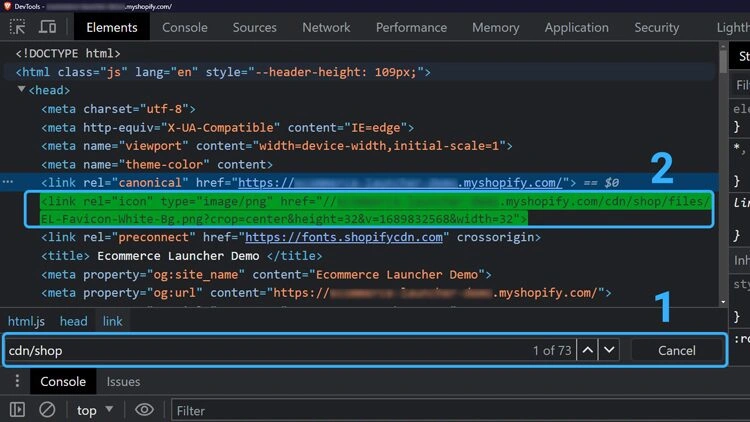Go to previous search result arrow
Screen dimensions: 750x422
point(586,350)
